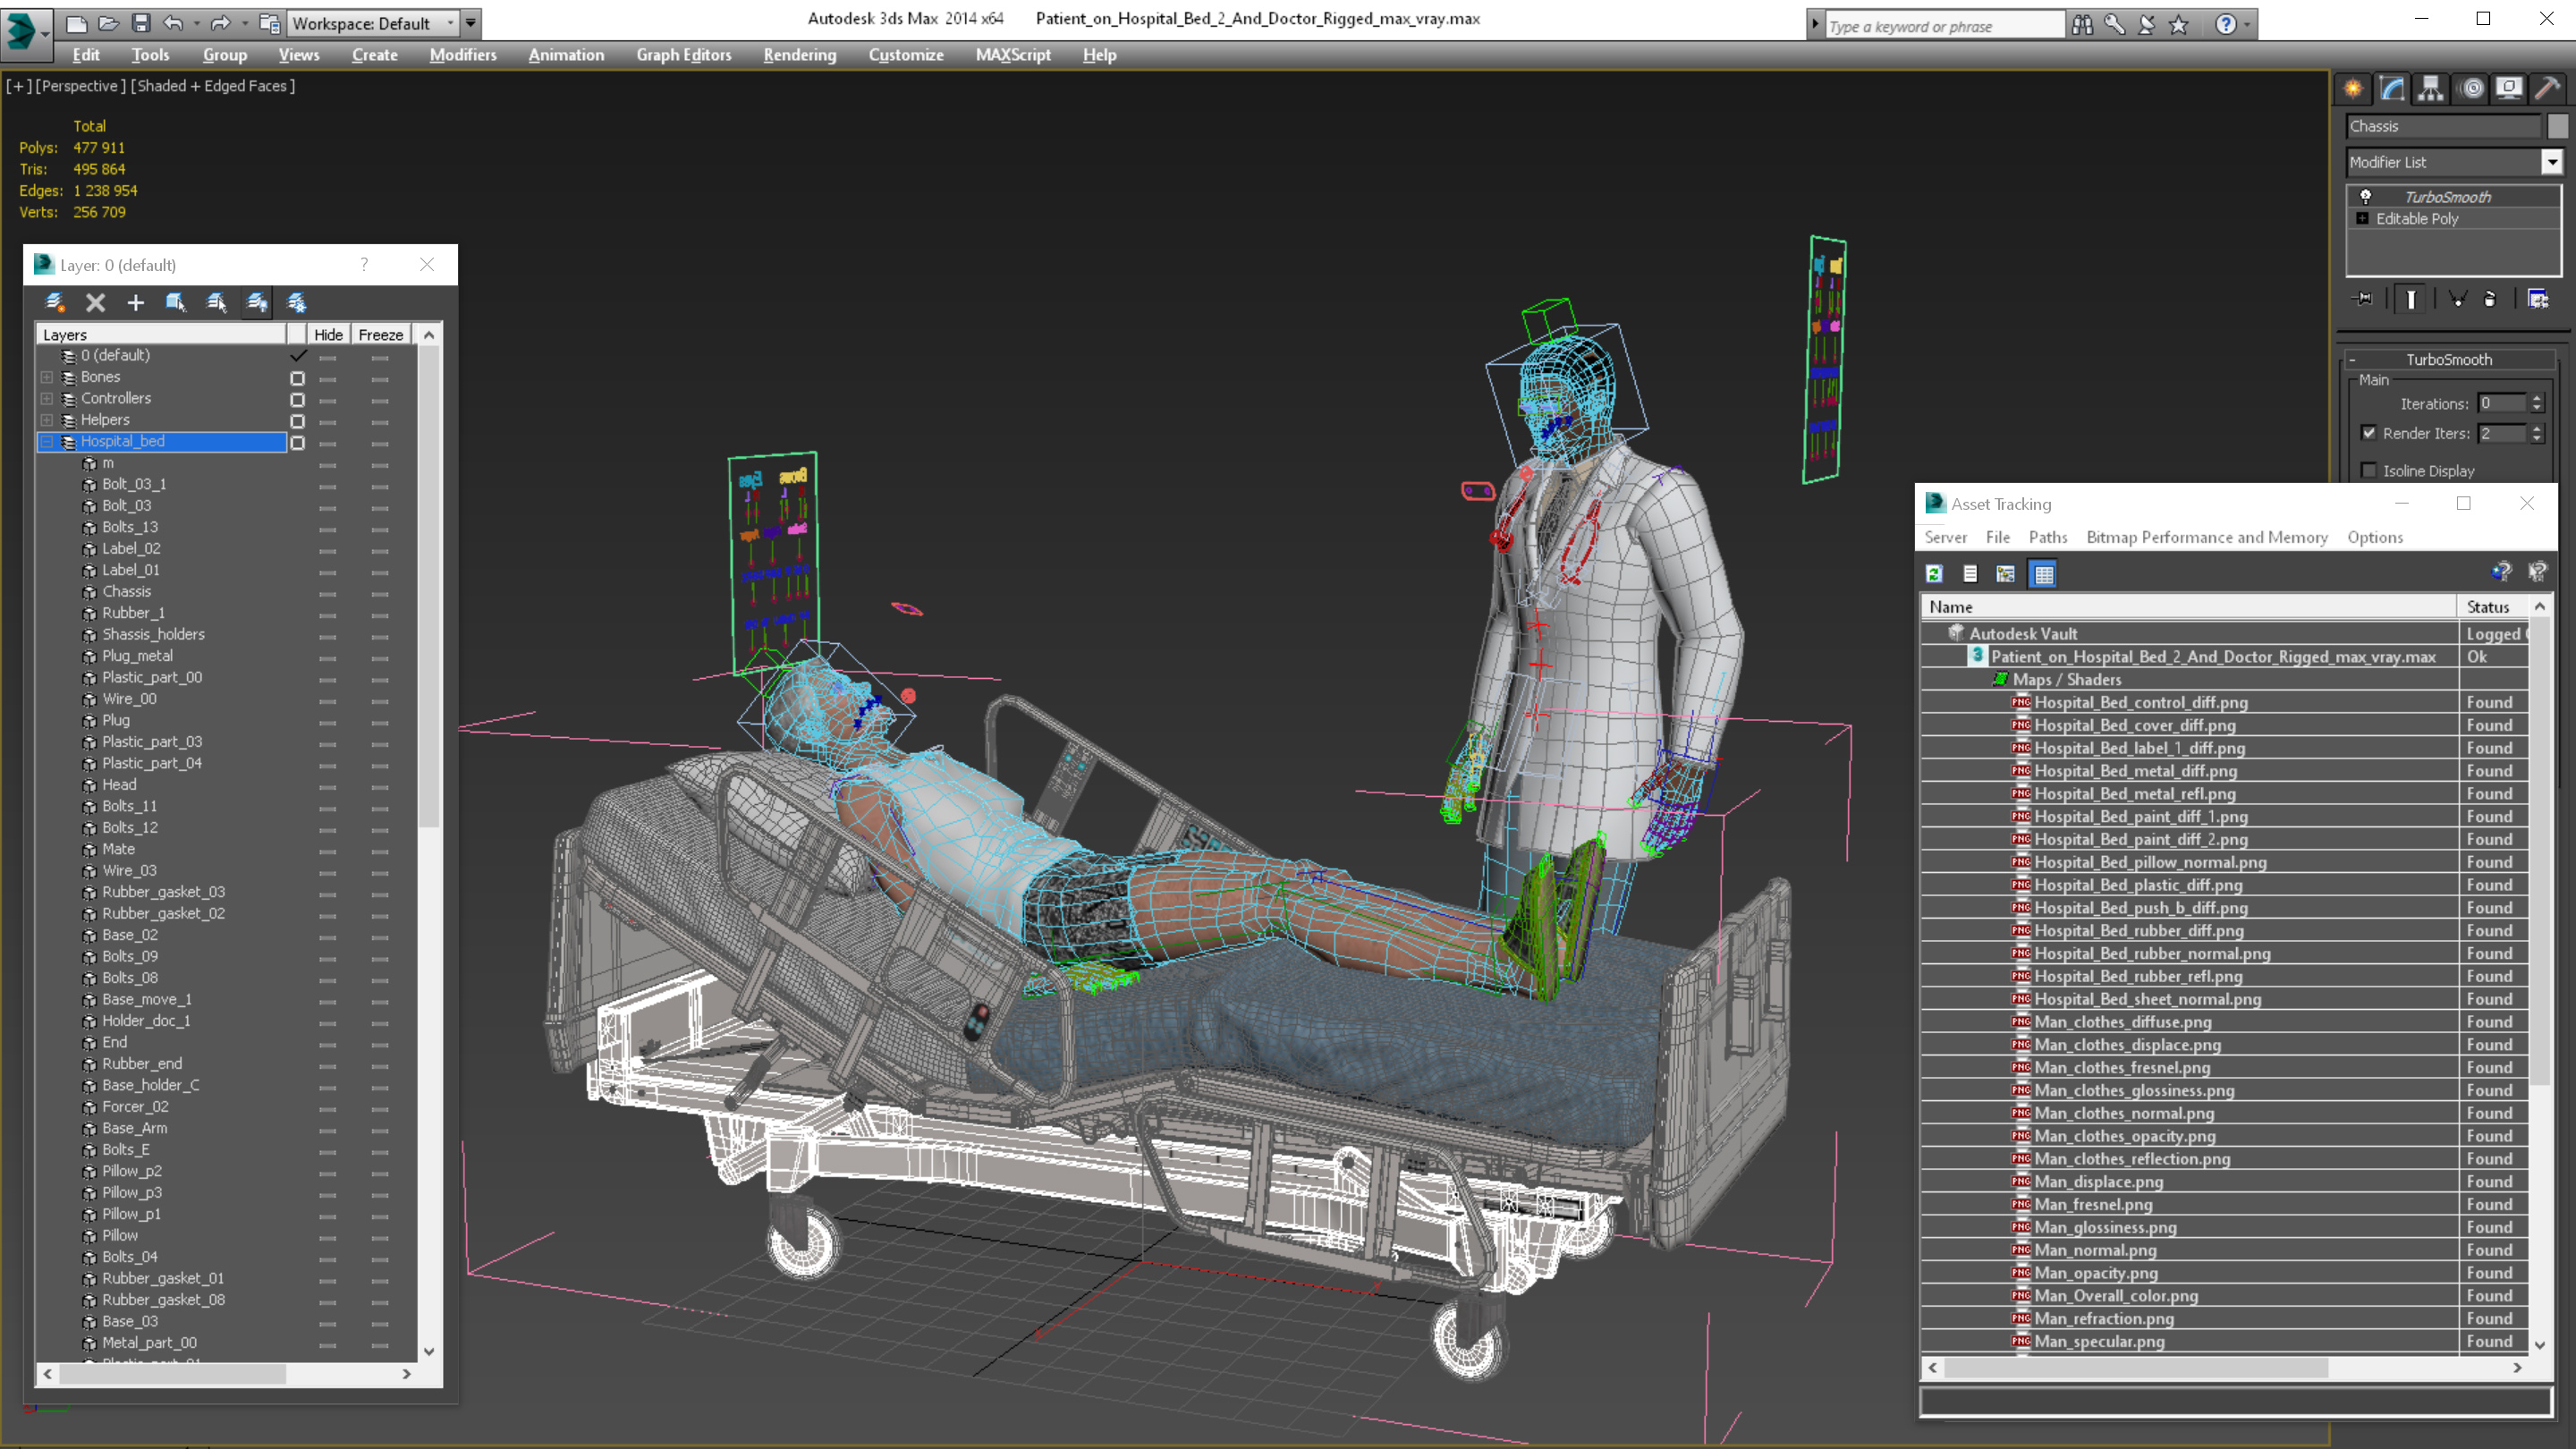The width and height of the screenshot is (2576, 1449).
Task: Expand the Bones layer tree node
Action: tap(46, 377)
